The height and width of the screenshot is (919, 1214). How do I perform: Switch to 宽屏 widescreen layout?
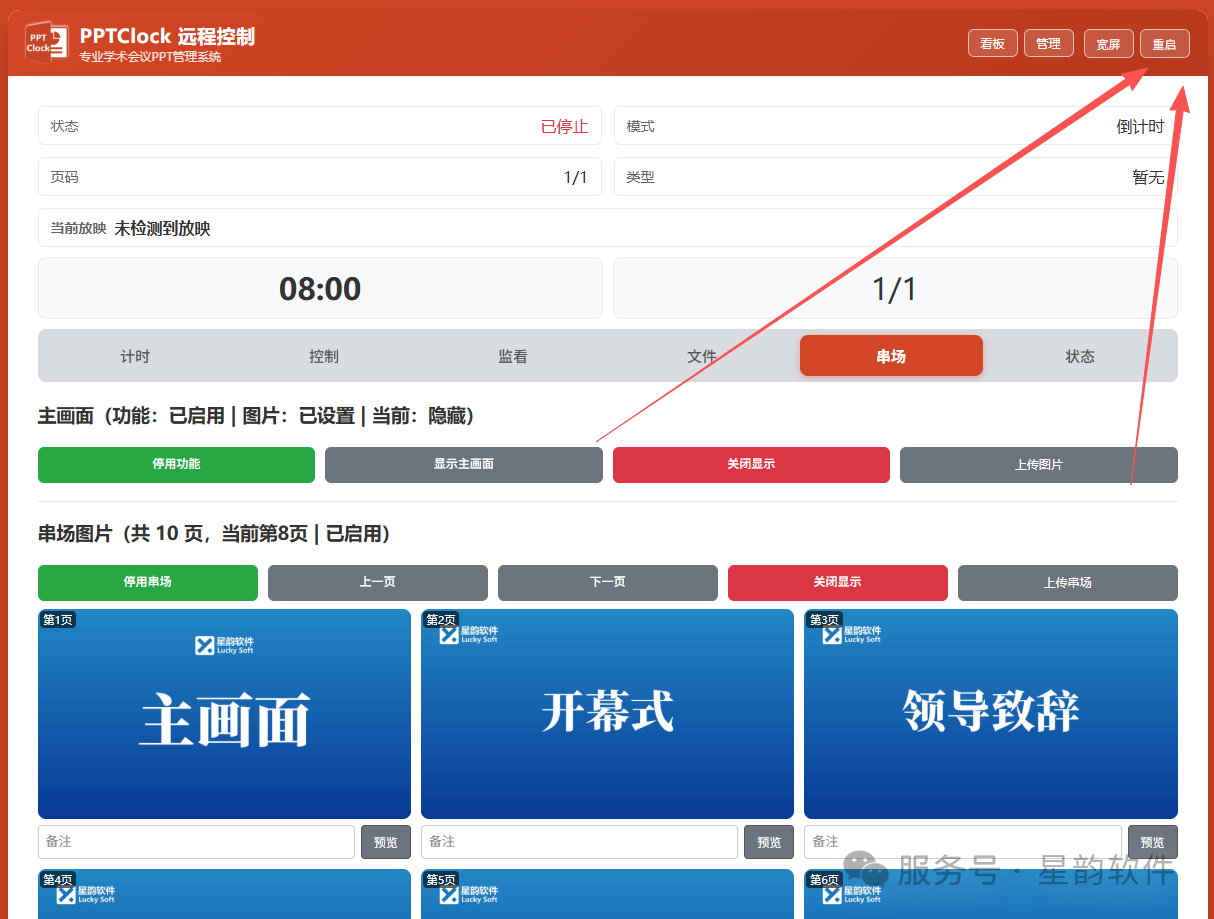[1108, 44]
